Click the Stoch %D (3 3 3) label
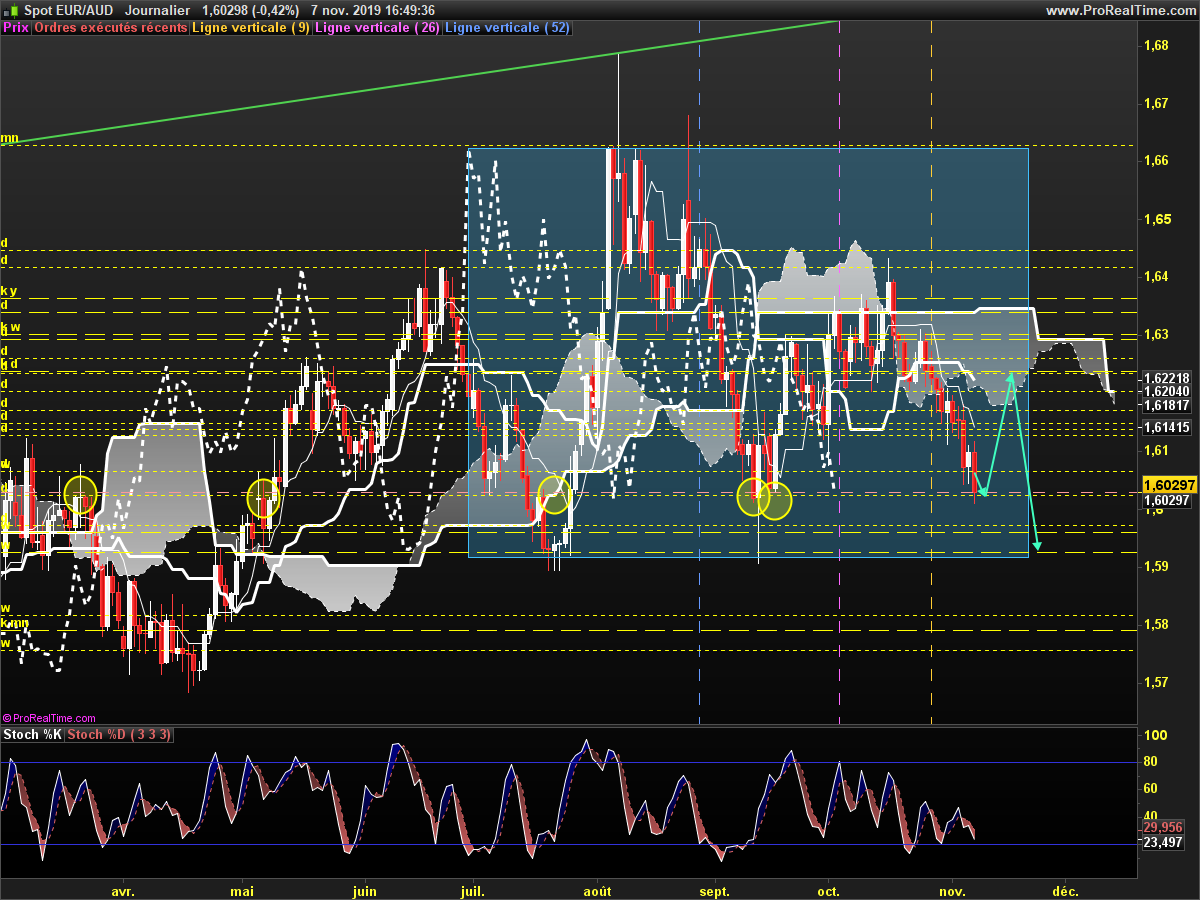The height and width of the screenshot is (900, 1200). click(120, 735)
